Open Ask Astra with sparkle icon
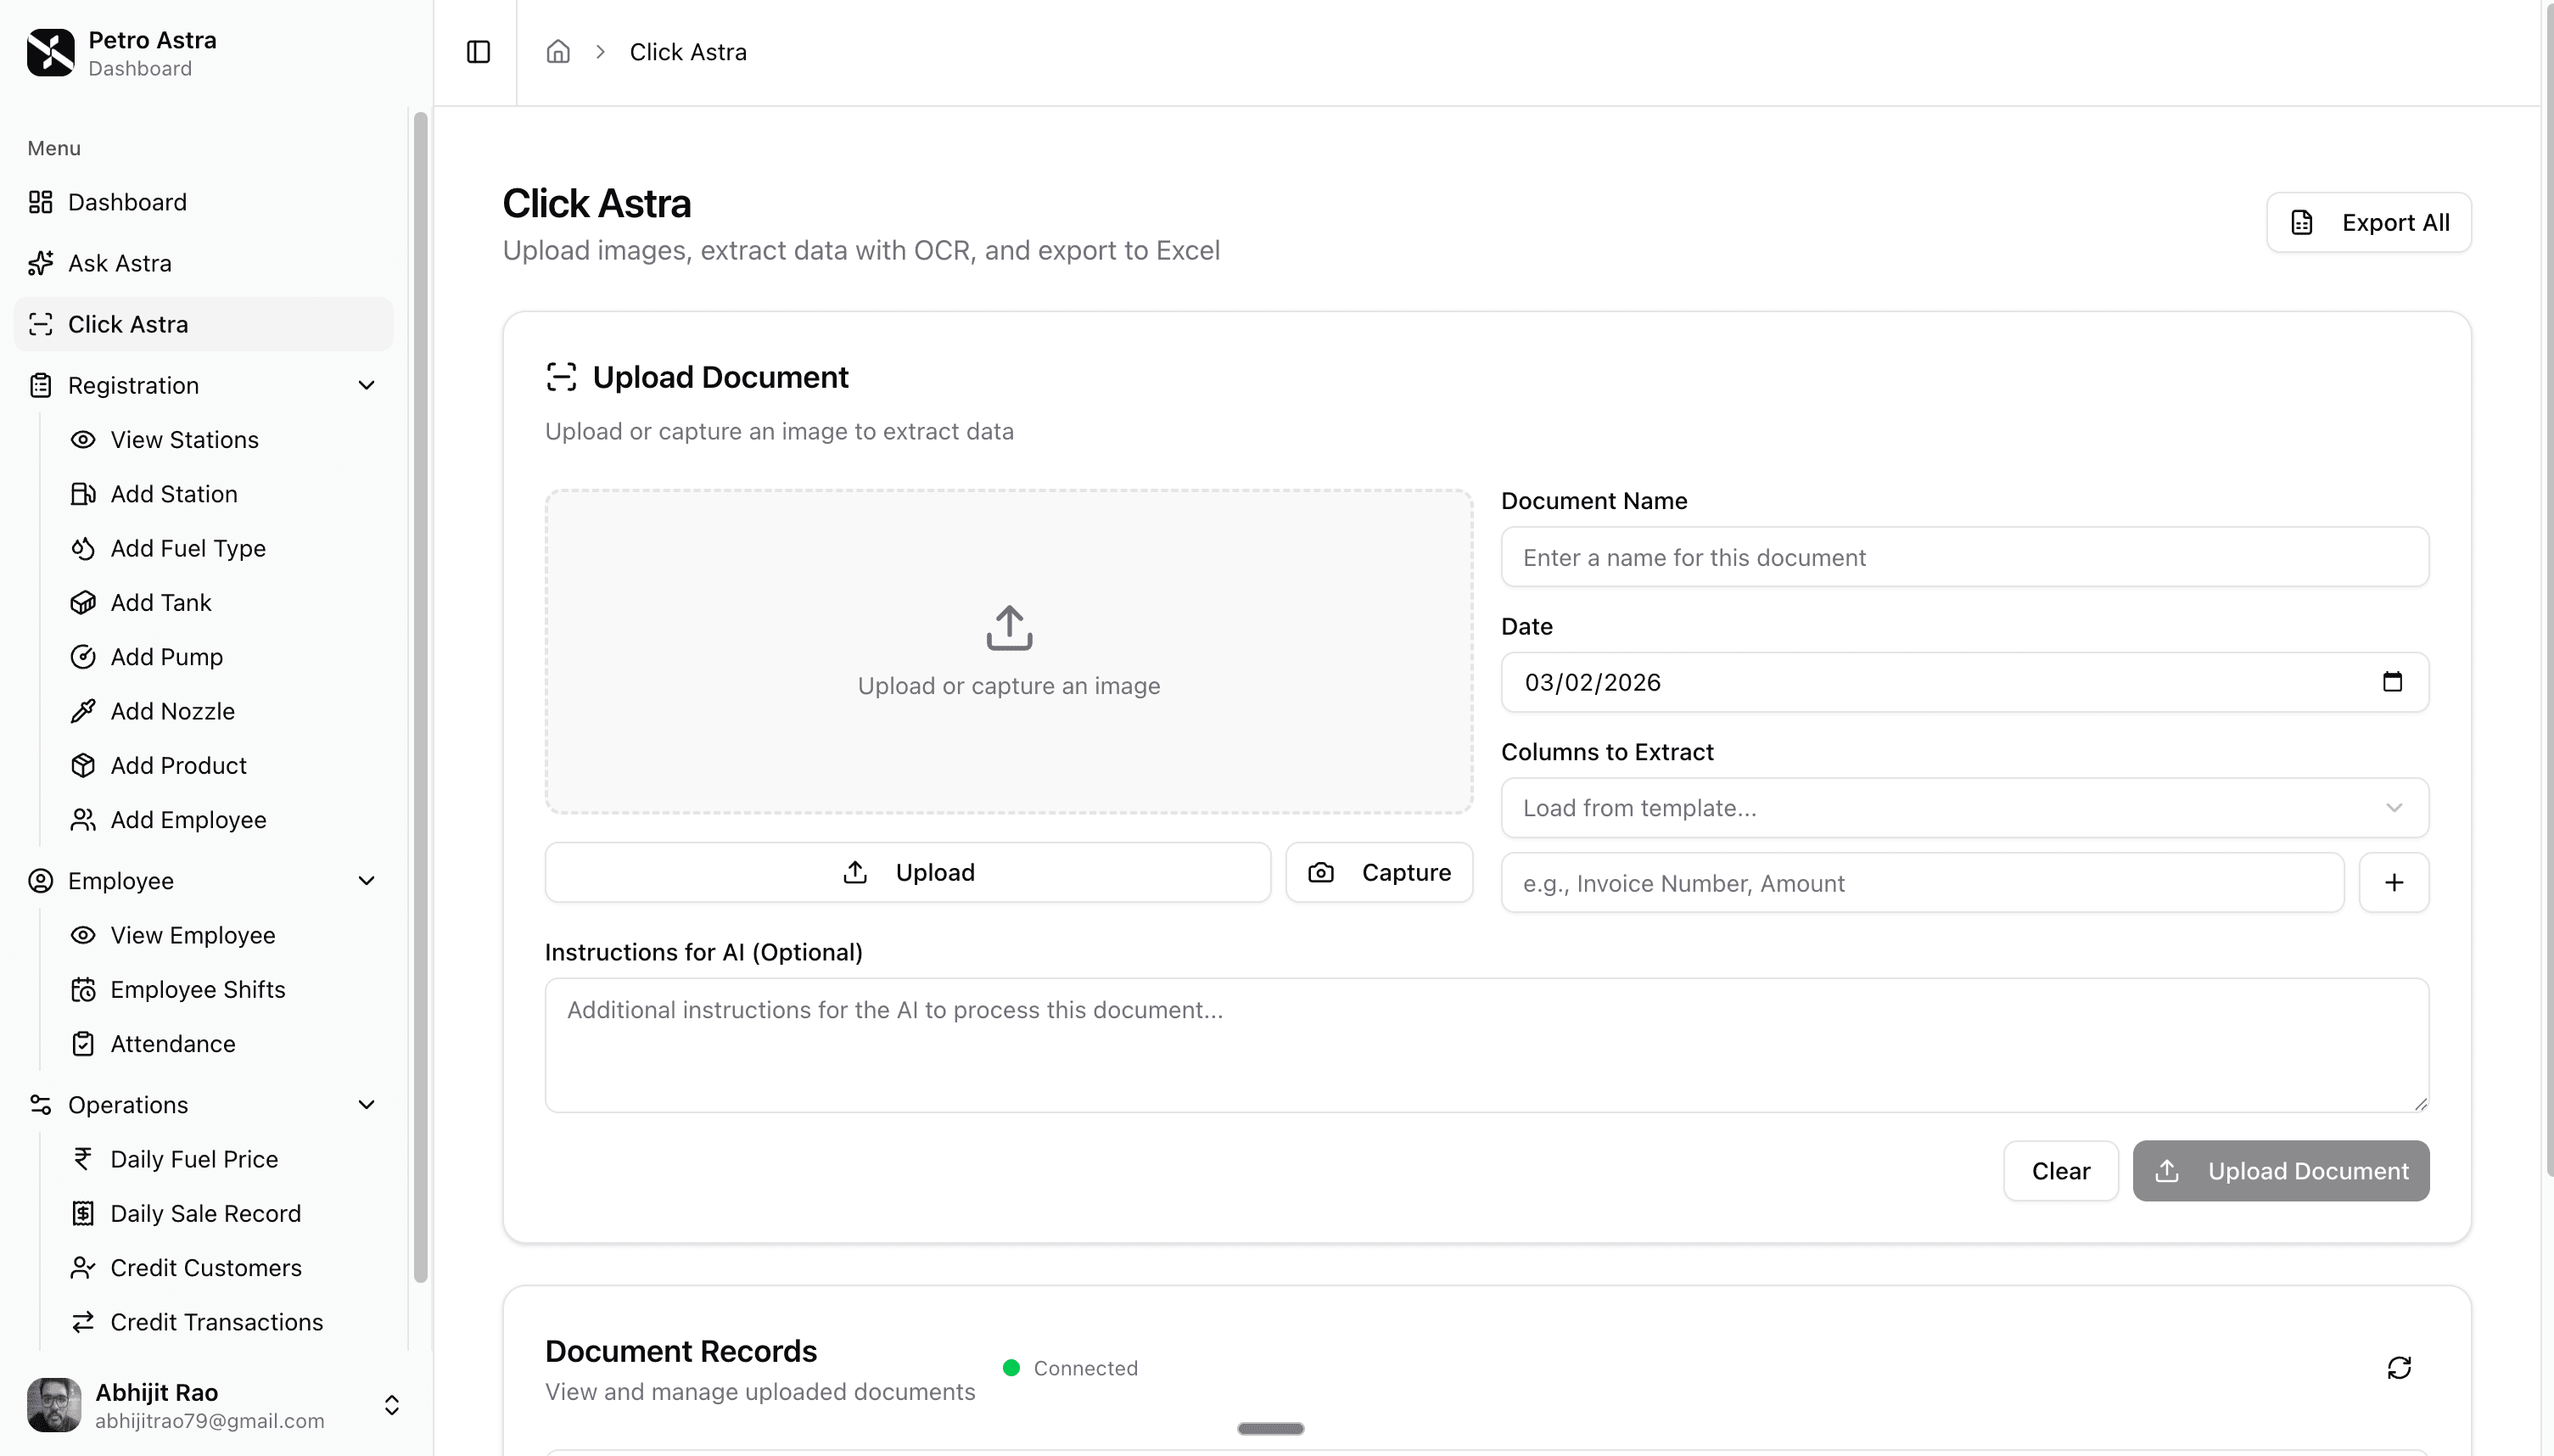This screenshot has width=2554, height=1456. [x=41, y=263]
